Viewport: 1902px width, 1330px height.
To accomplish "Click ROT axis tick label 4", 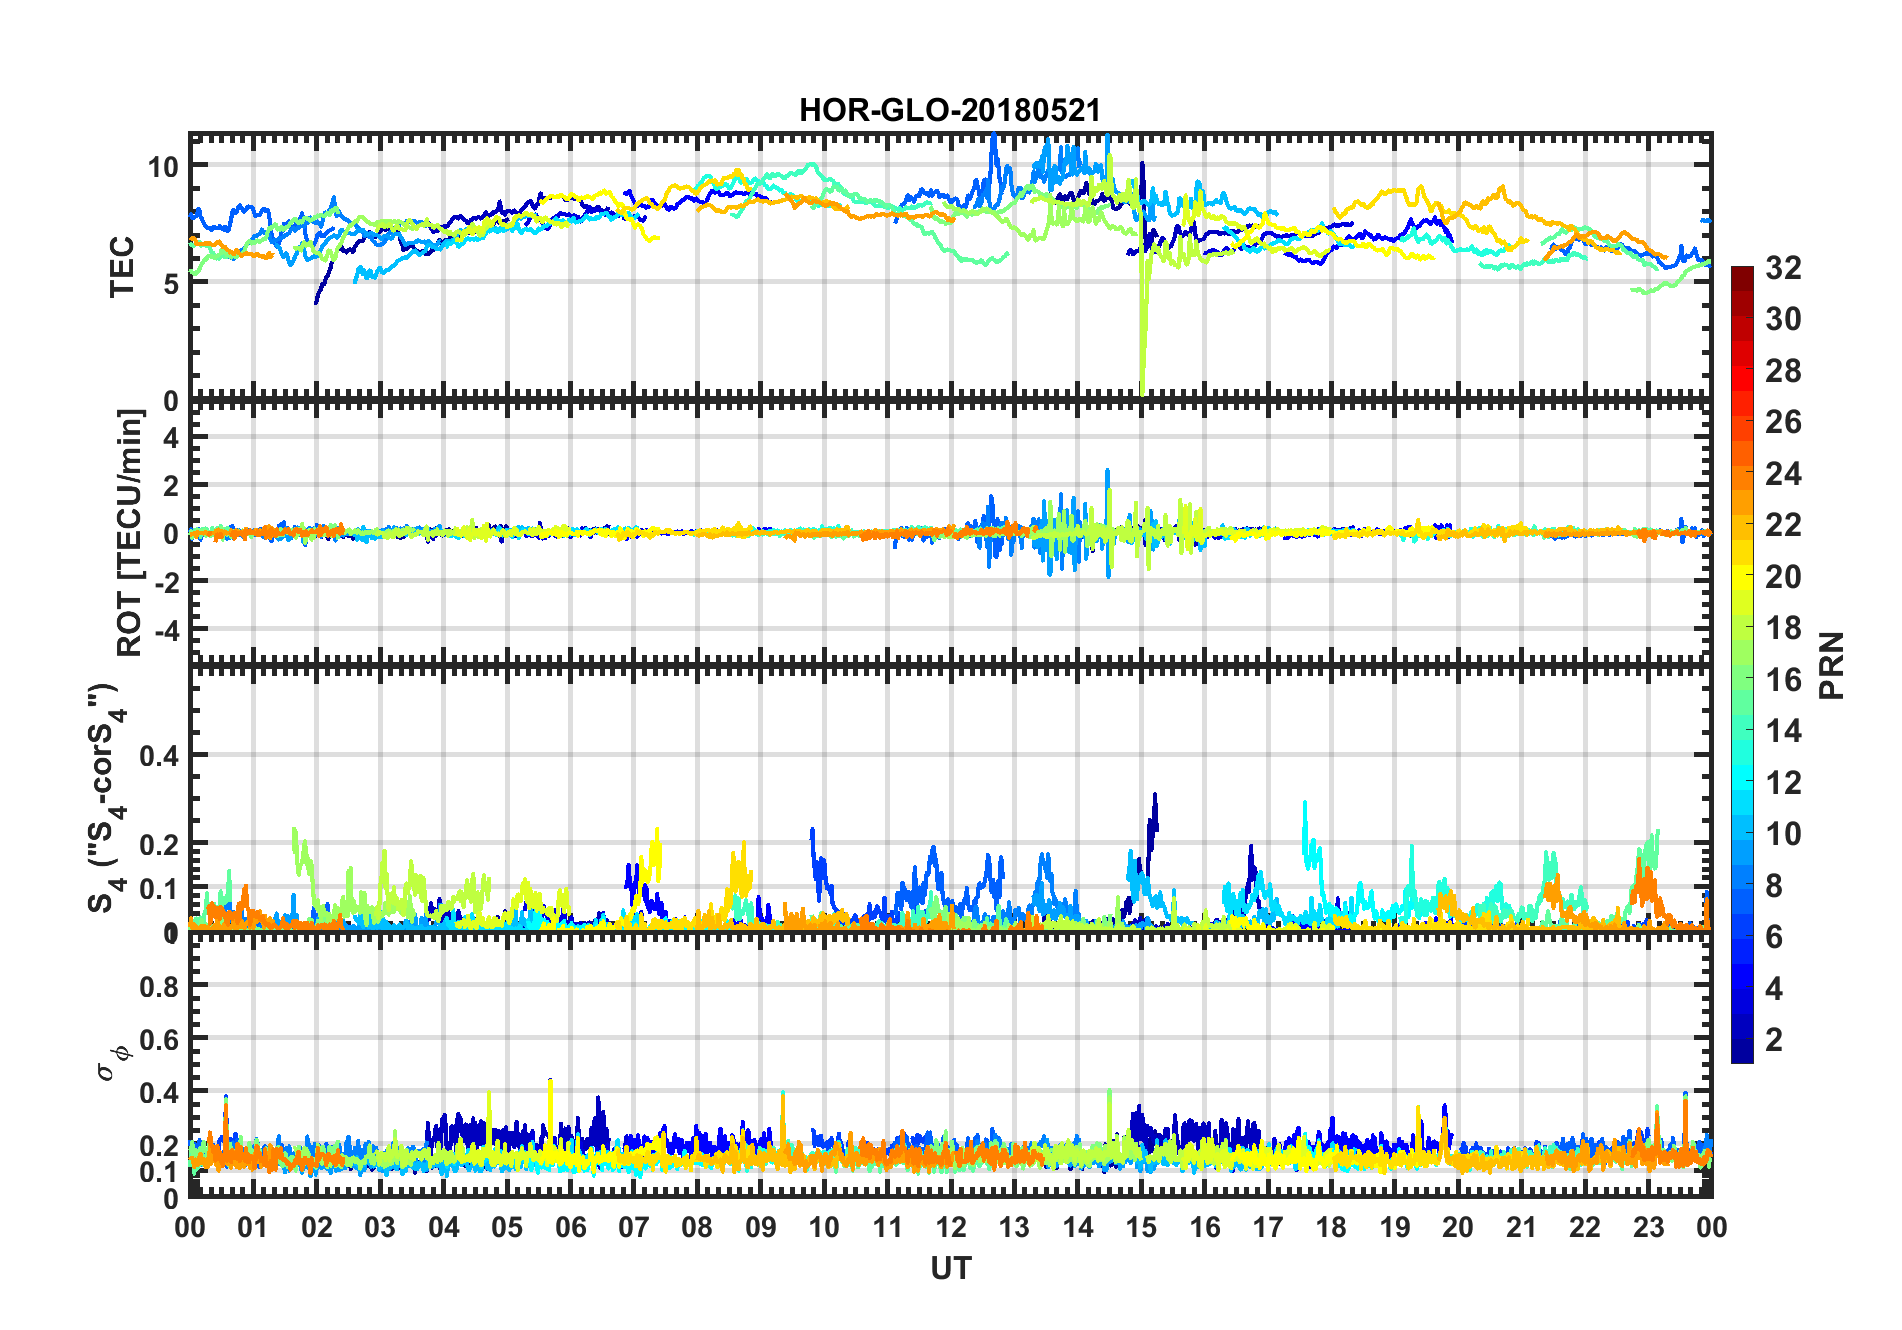I will [171, 437].
